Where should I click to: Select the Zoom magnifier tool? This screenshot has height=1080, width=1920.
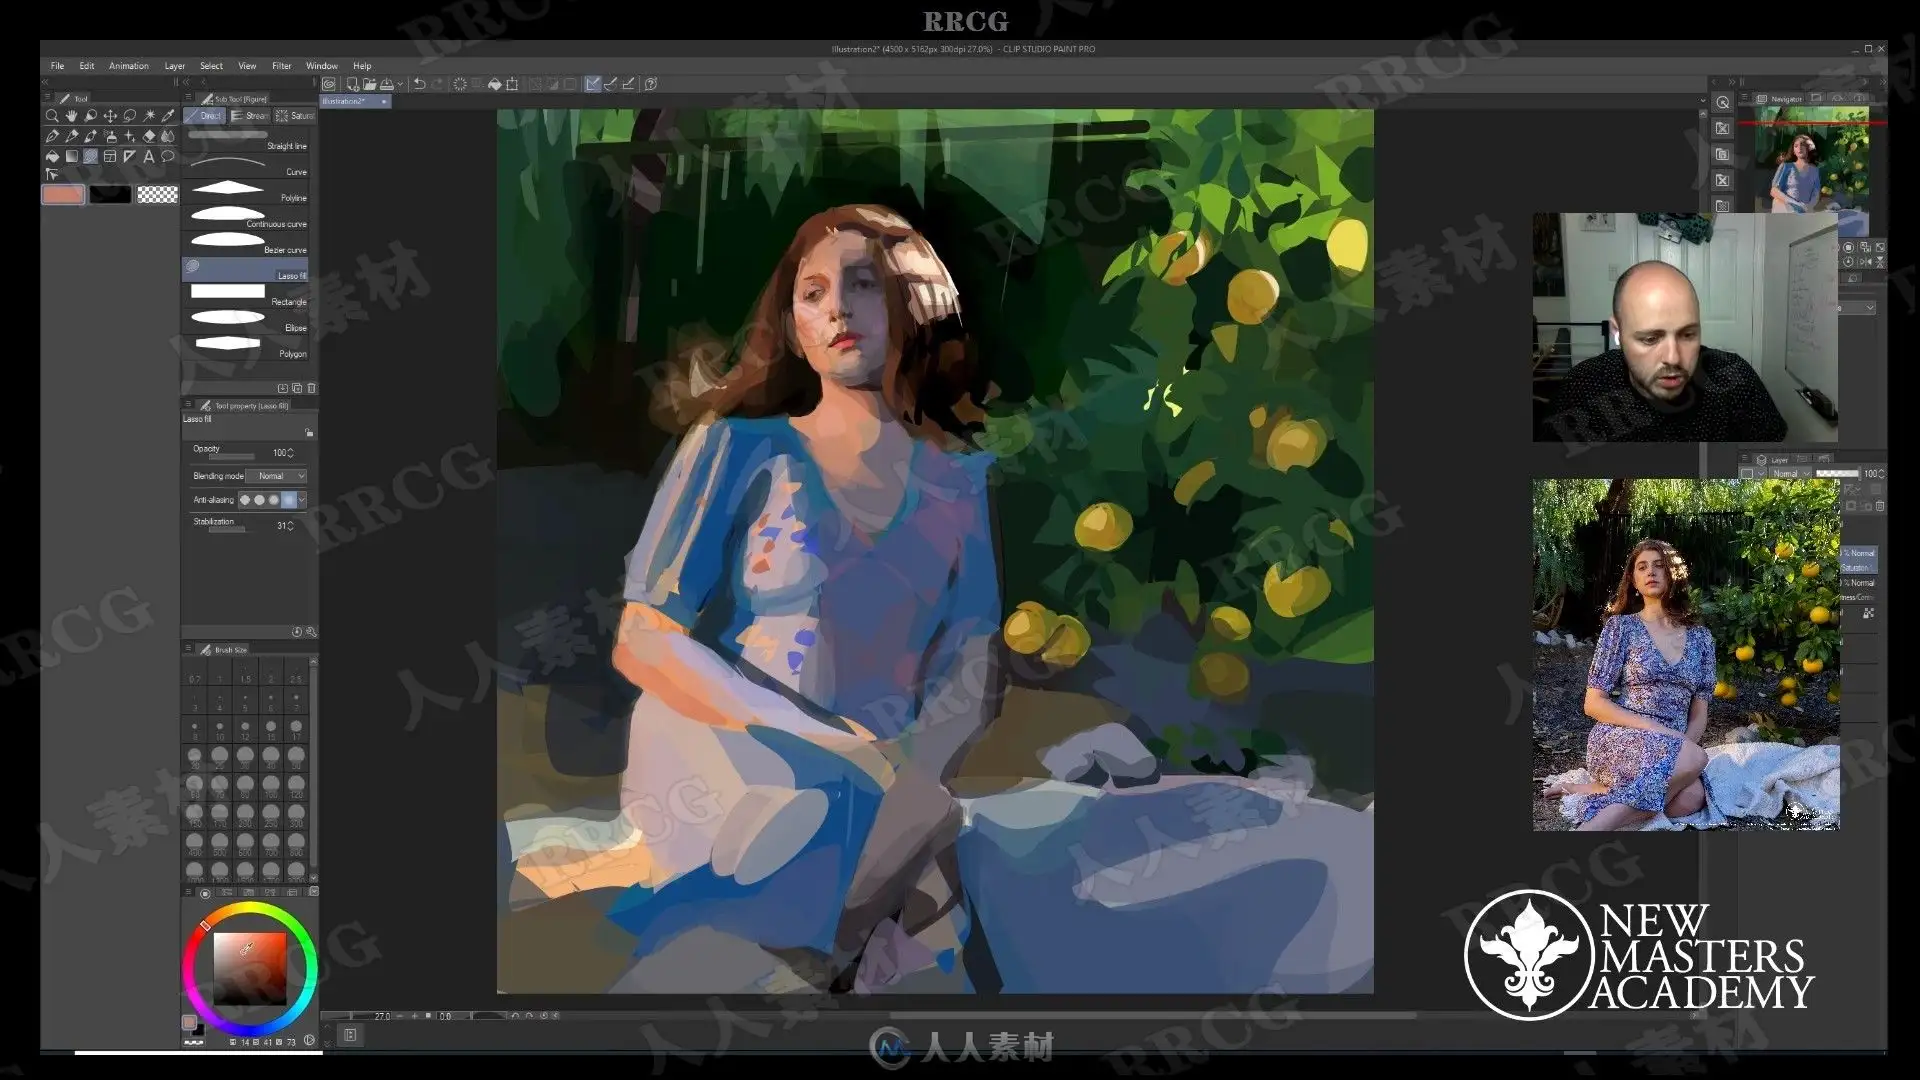52,116
